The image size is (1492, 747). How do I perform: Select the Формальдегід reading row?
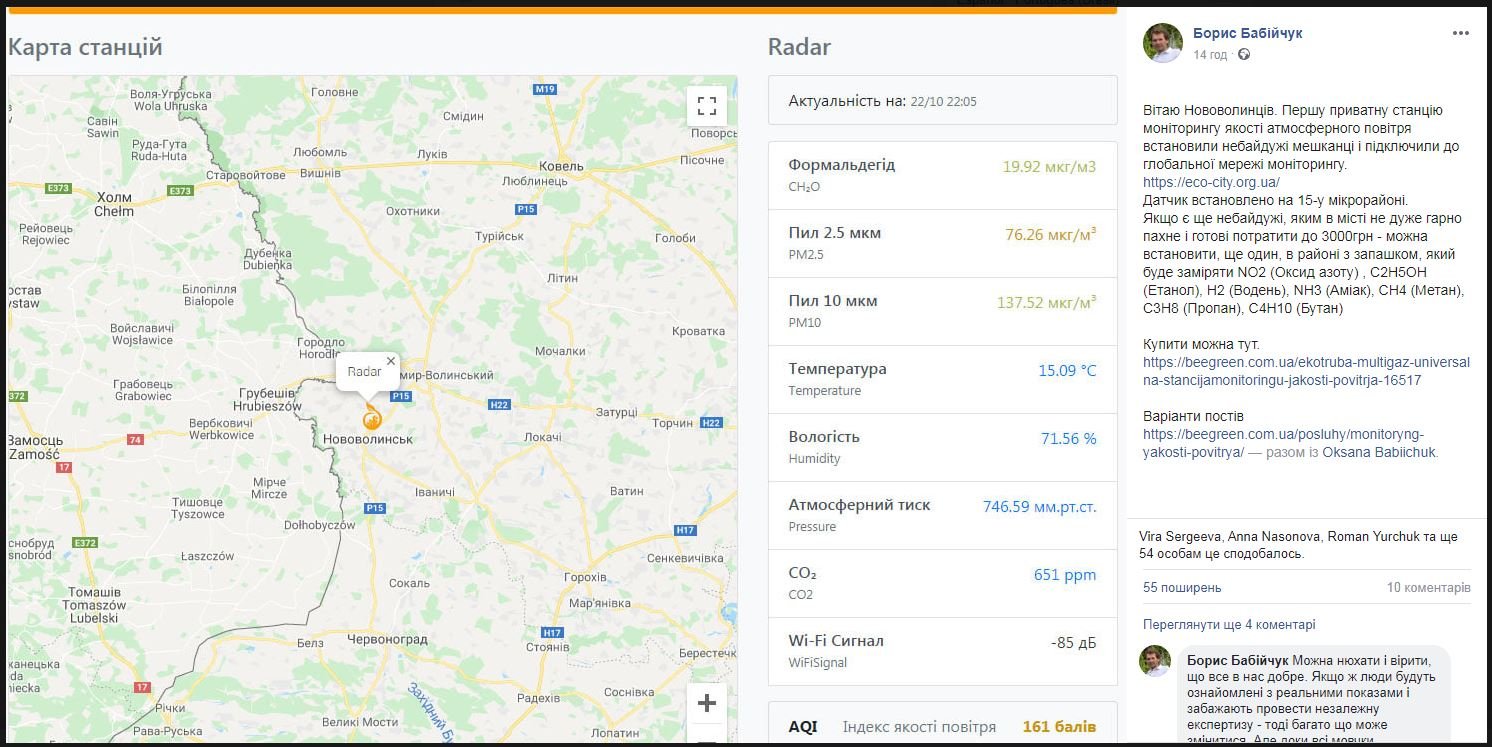941,175
